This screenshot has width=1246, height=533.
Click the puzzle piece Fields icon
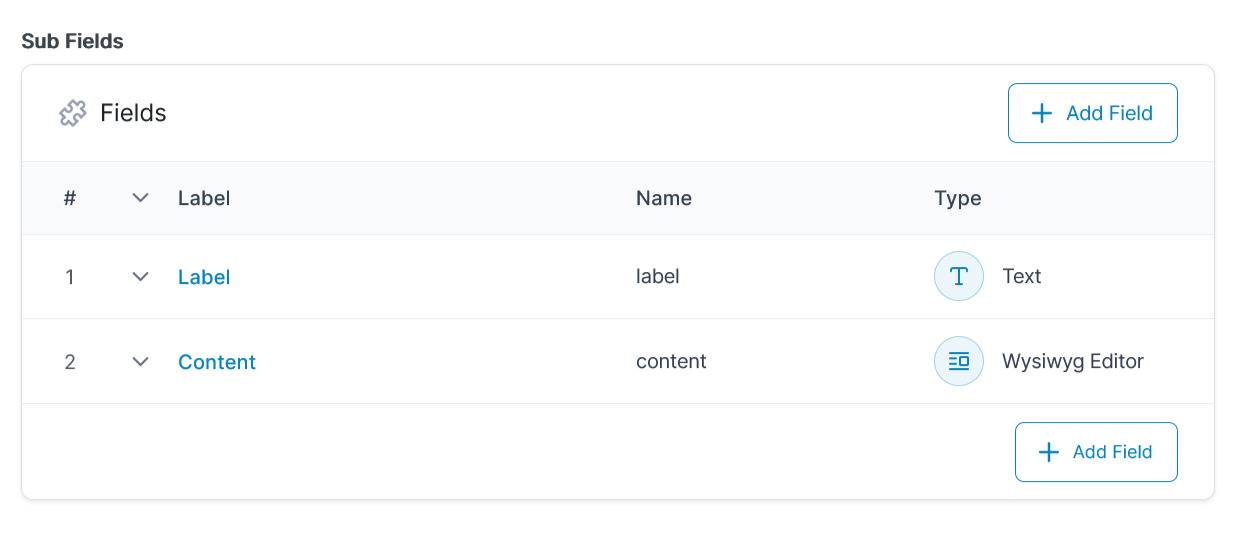coord(73,113)
